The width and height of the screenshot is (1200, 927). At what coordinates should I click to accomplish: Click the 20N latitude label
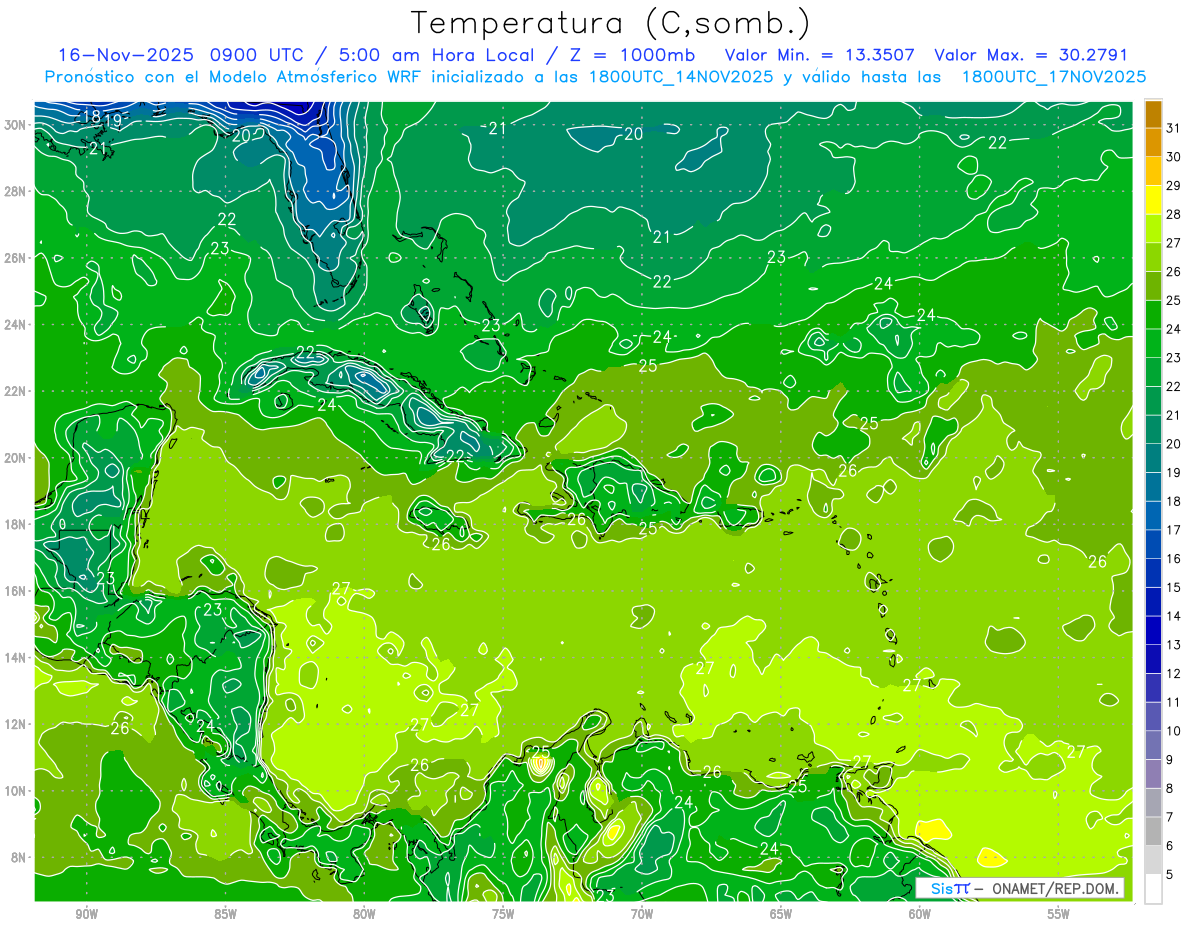[16, 458]
